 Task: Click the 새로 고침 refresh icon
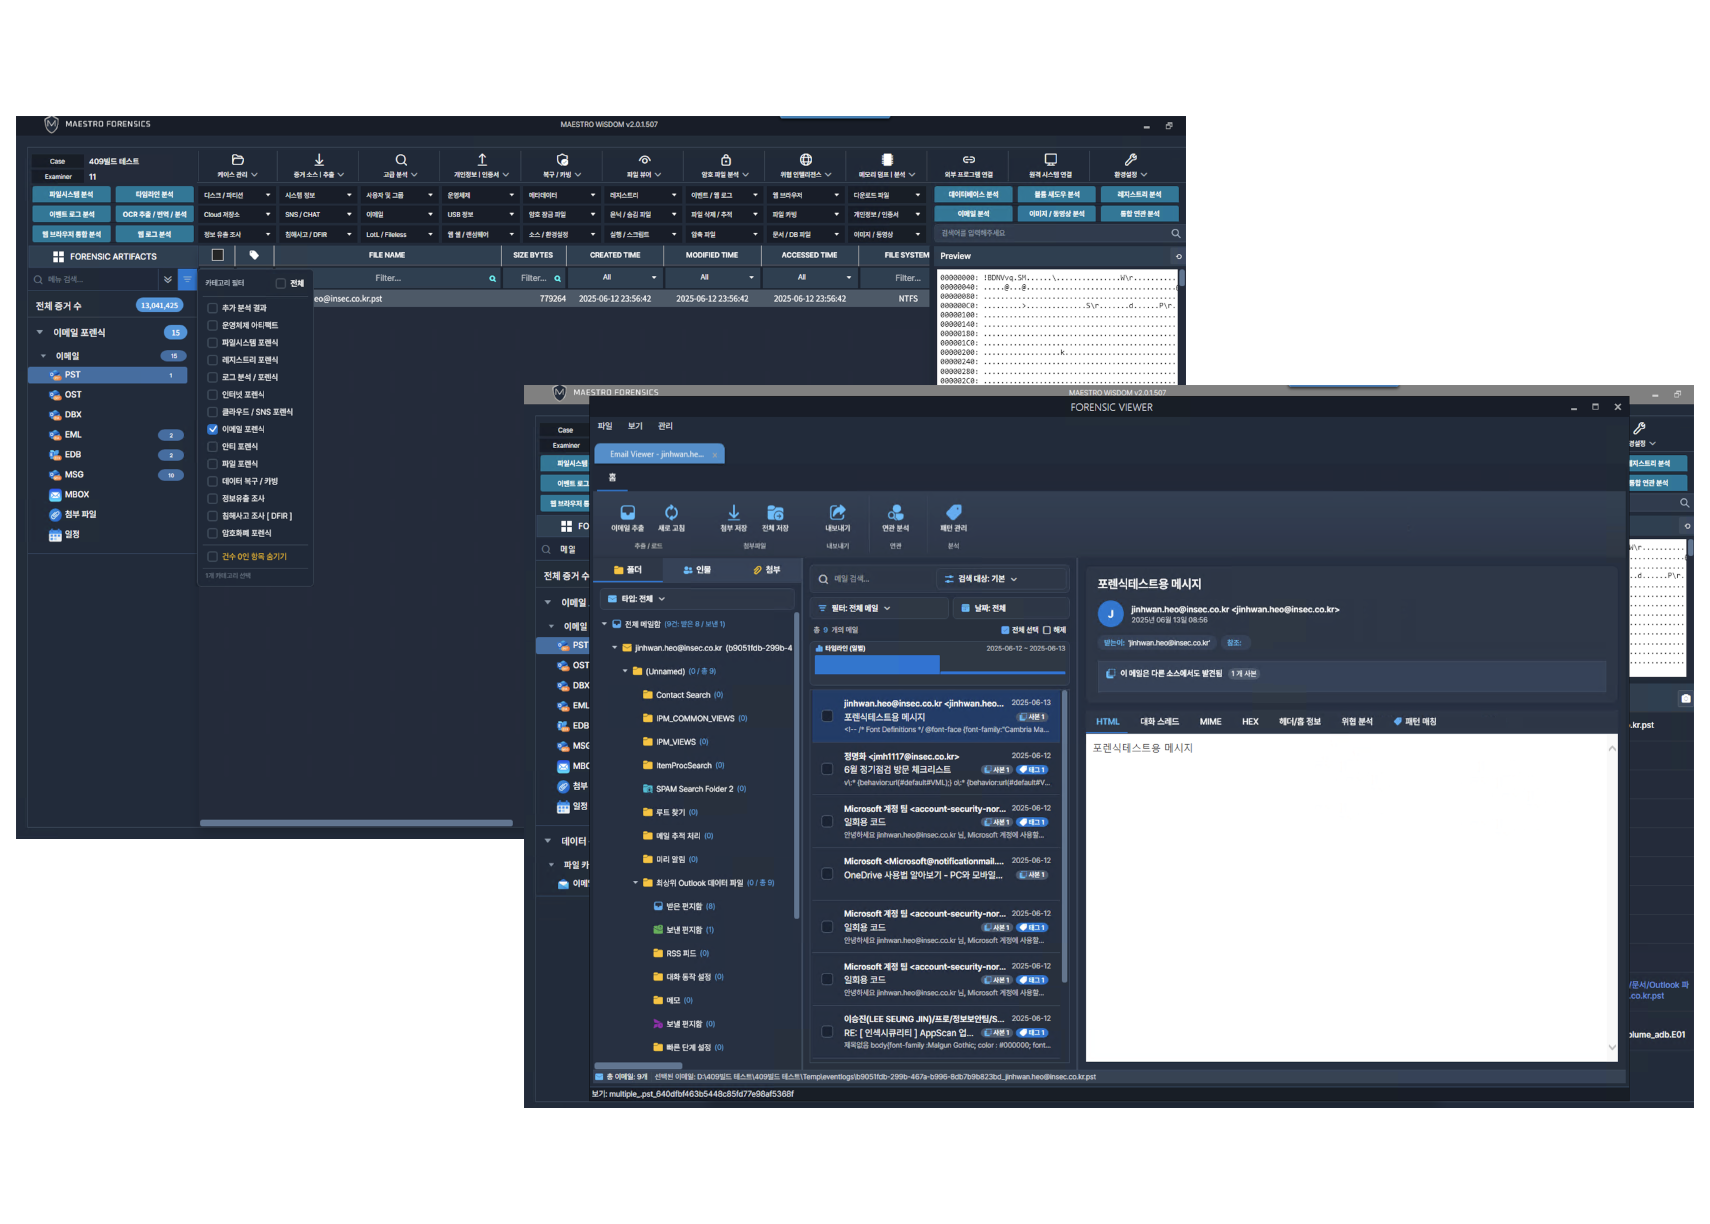(671, 512)
